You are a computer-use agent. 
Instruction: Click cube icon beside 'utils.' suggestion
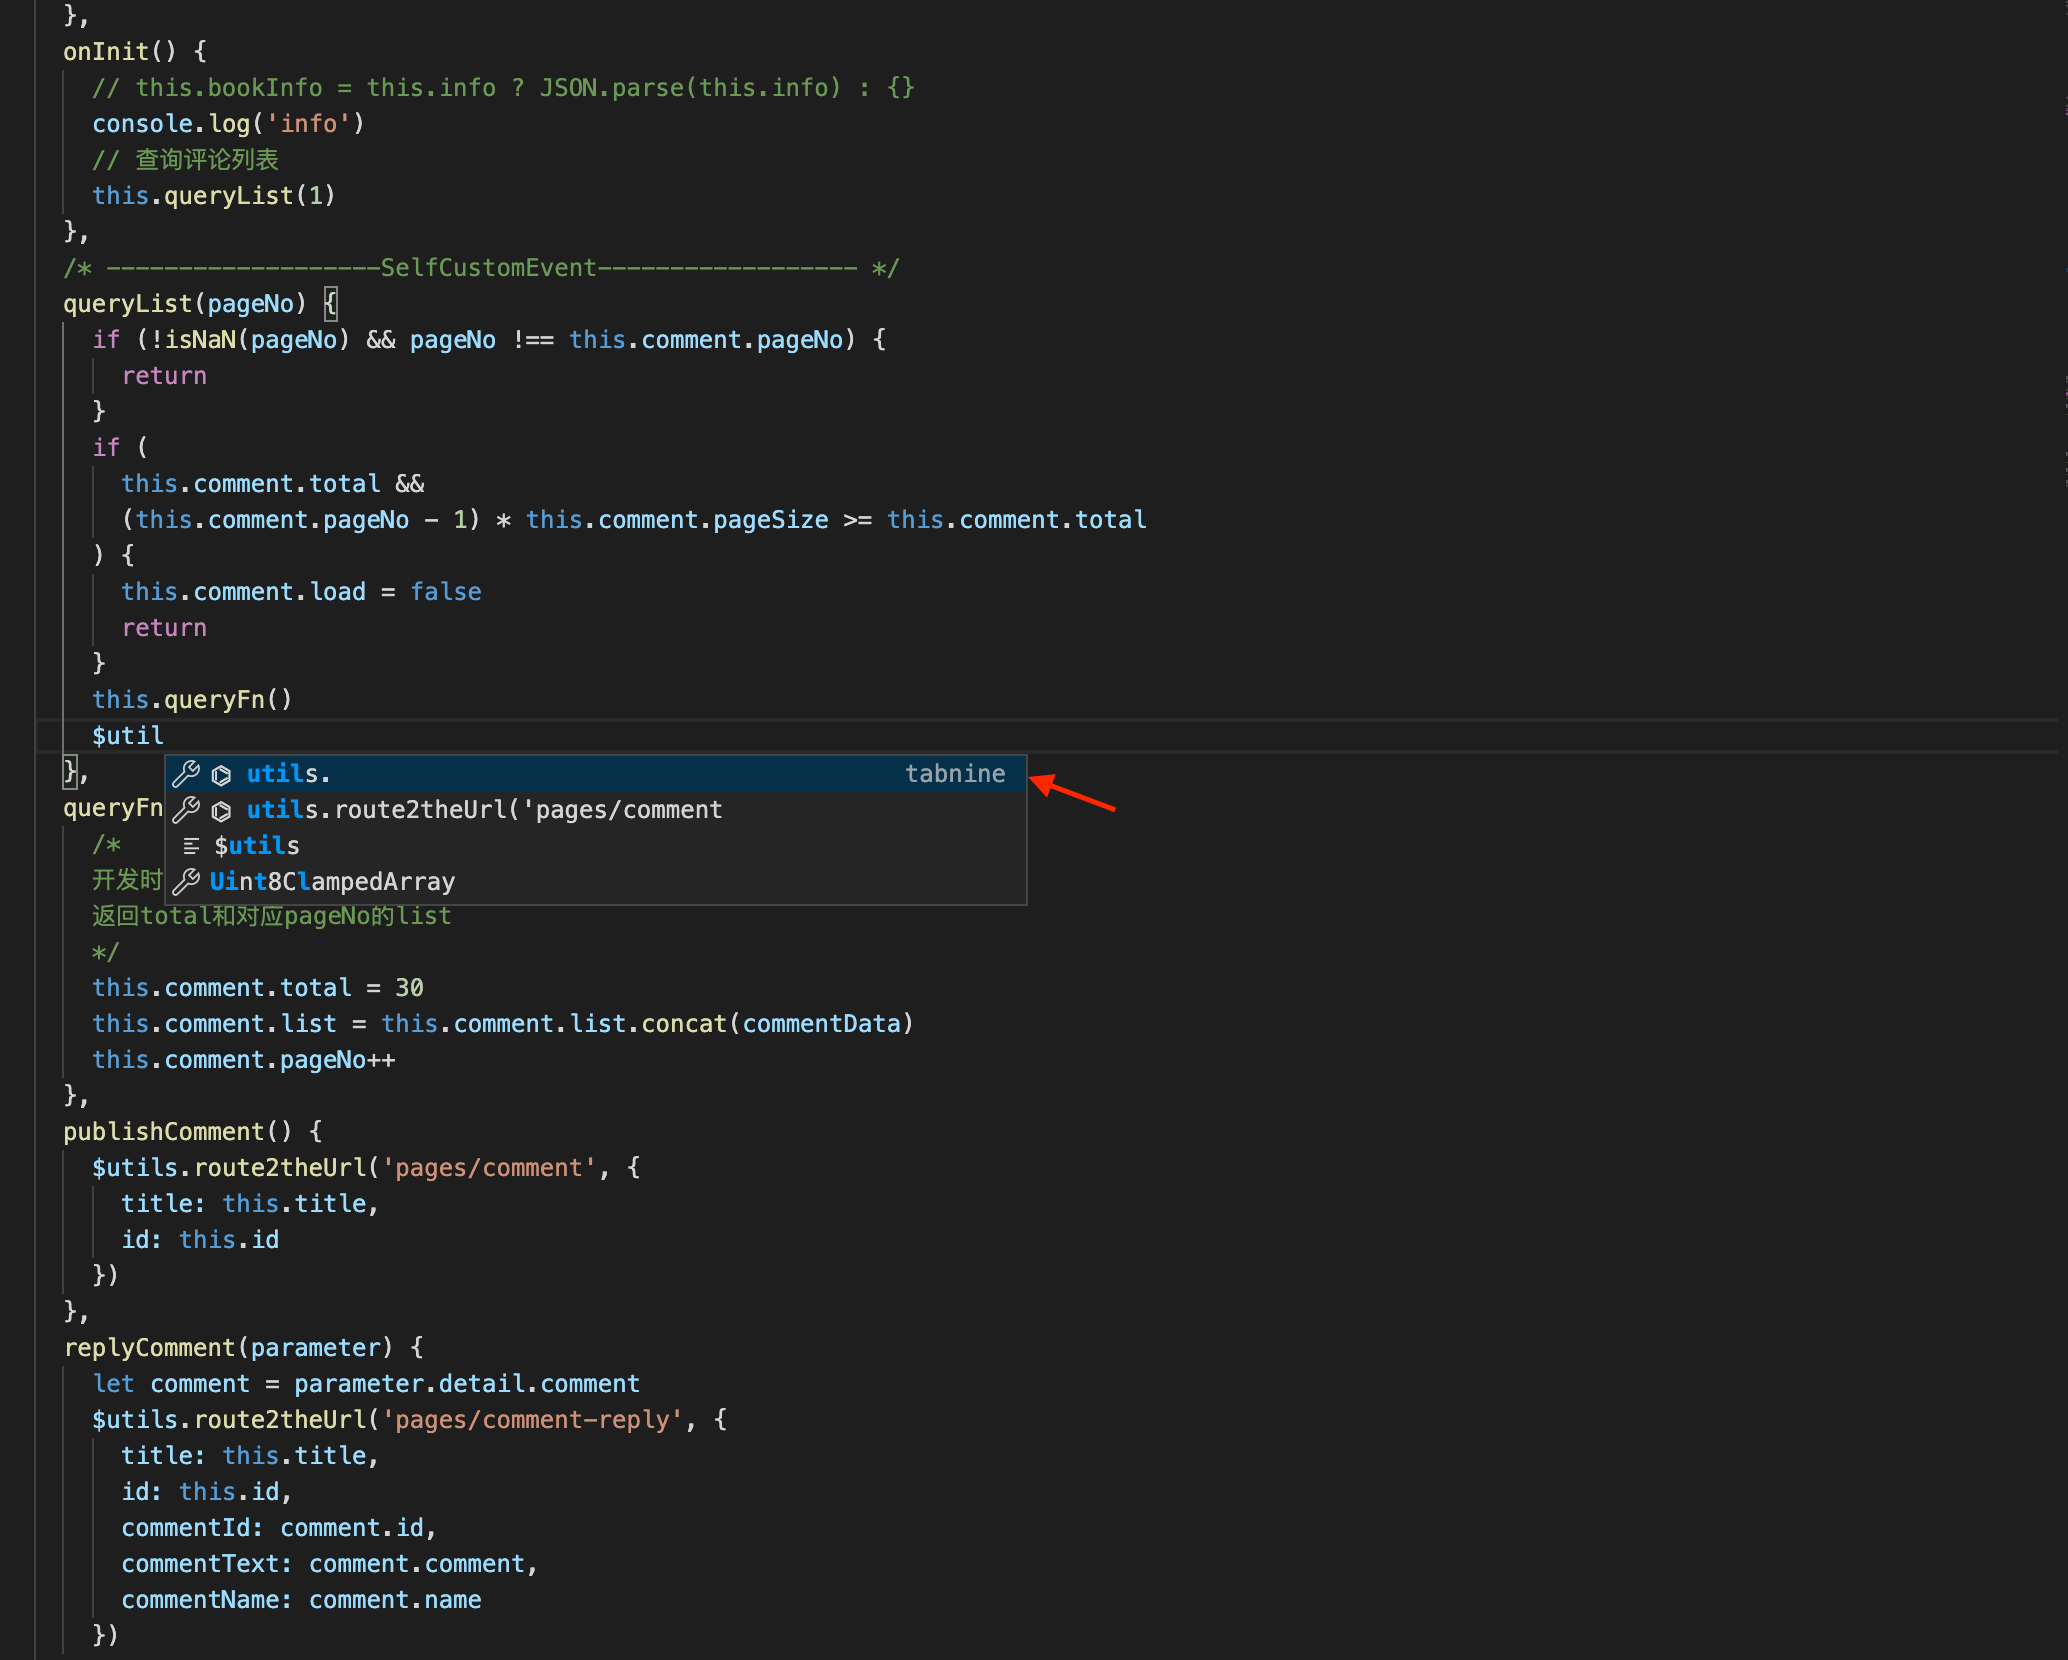(222, 775)
